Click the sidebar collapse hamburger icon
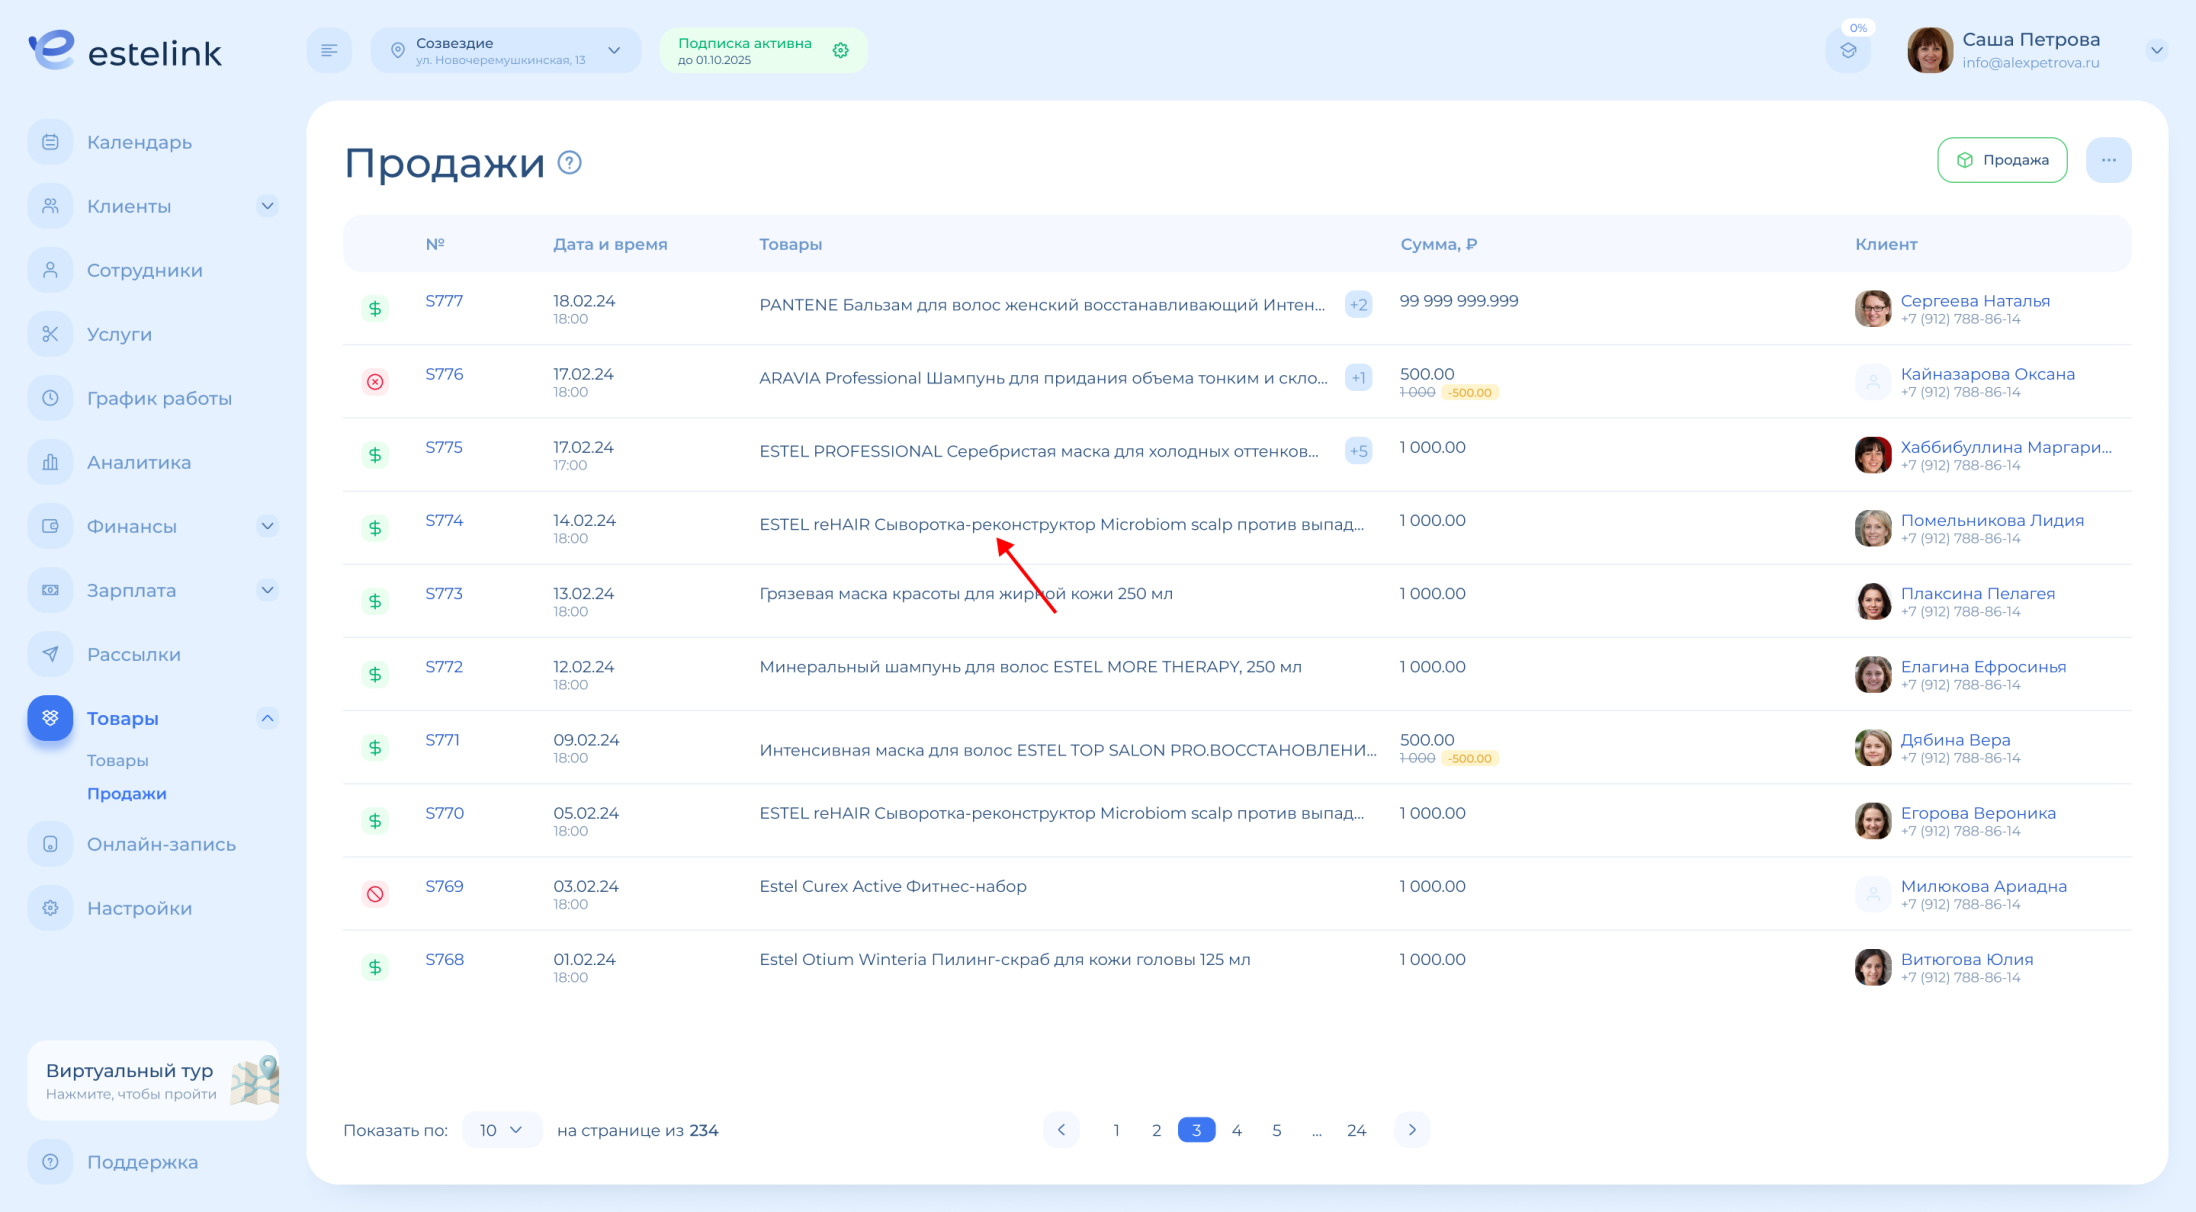The height and width of the screenshot is (1212, 2196). point(329,50)
